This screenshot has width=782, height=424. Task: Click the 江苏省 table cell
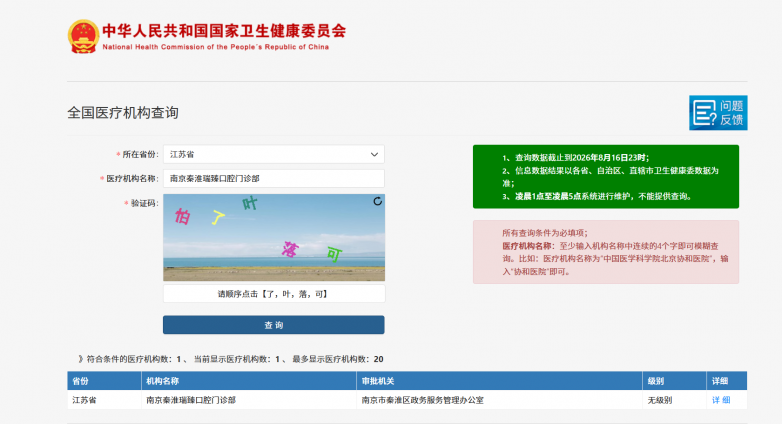pyautogui.click(x=104, y=400)
